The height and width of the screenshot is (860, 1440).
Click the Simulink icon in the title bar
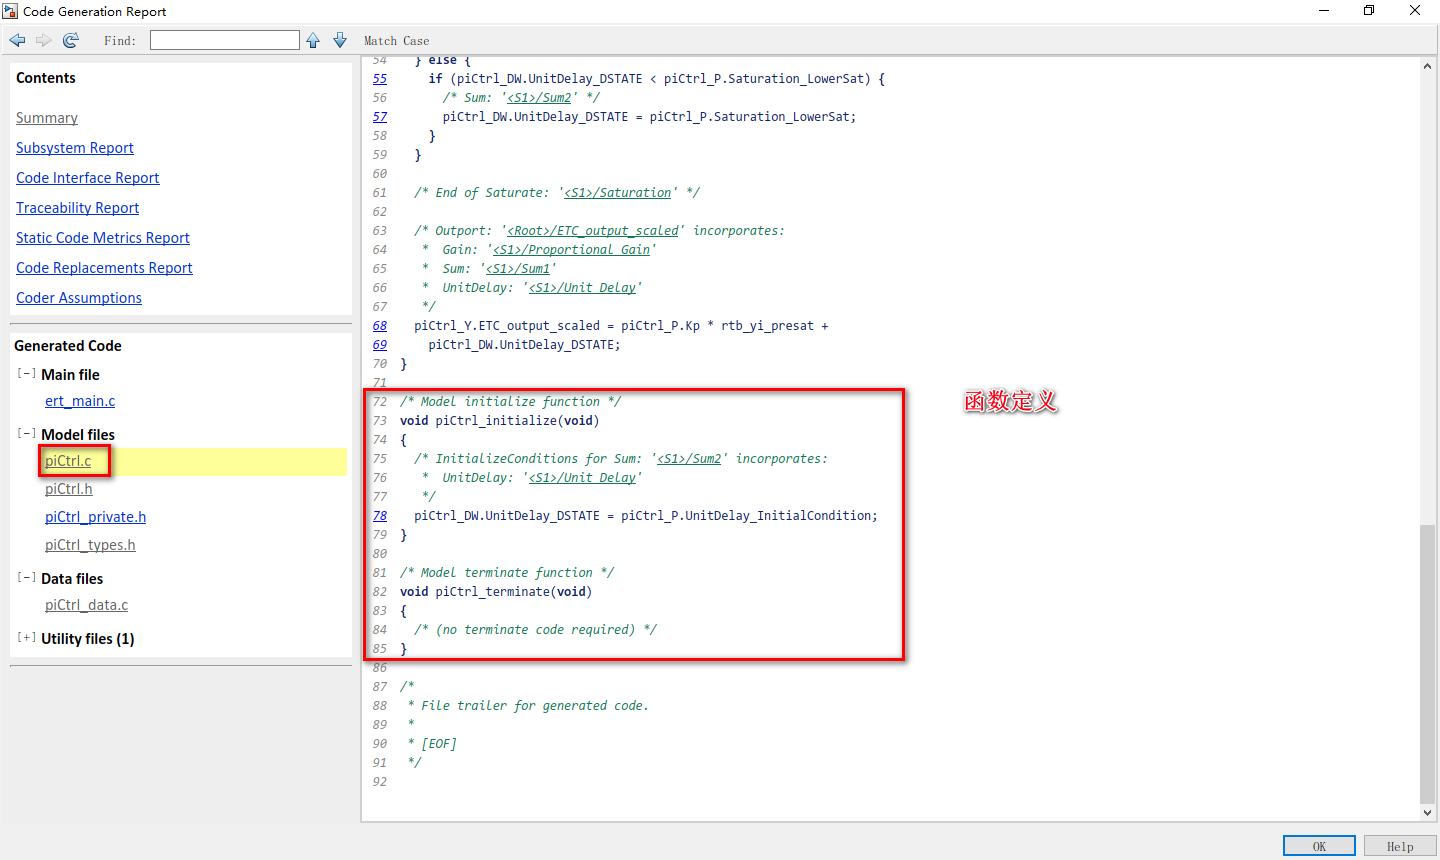click(x=10, y=11)
